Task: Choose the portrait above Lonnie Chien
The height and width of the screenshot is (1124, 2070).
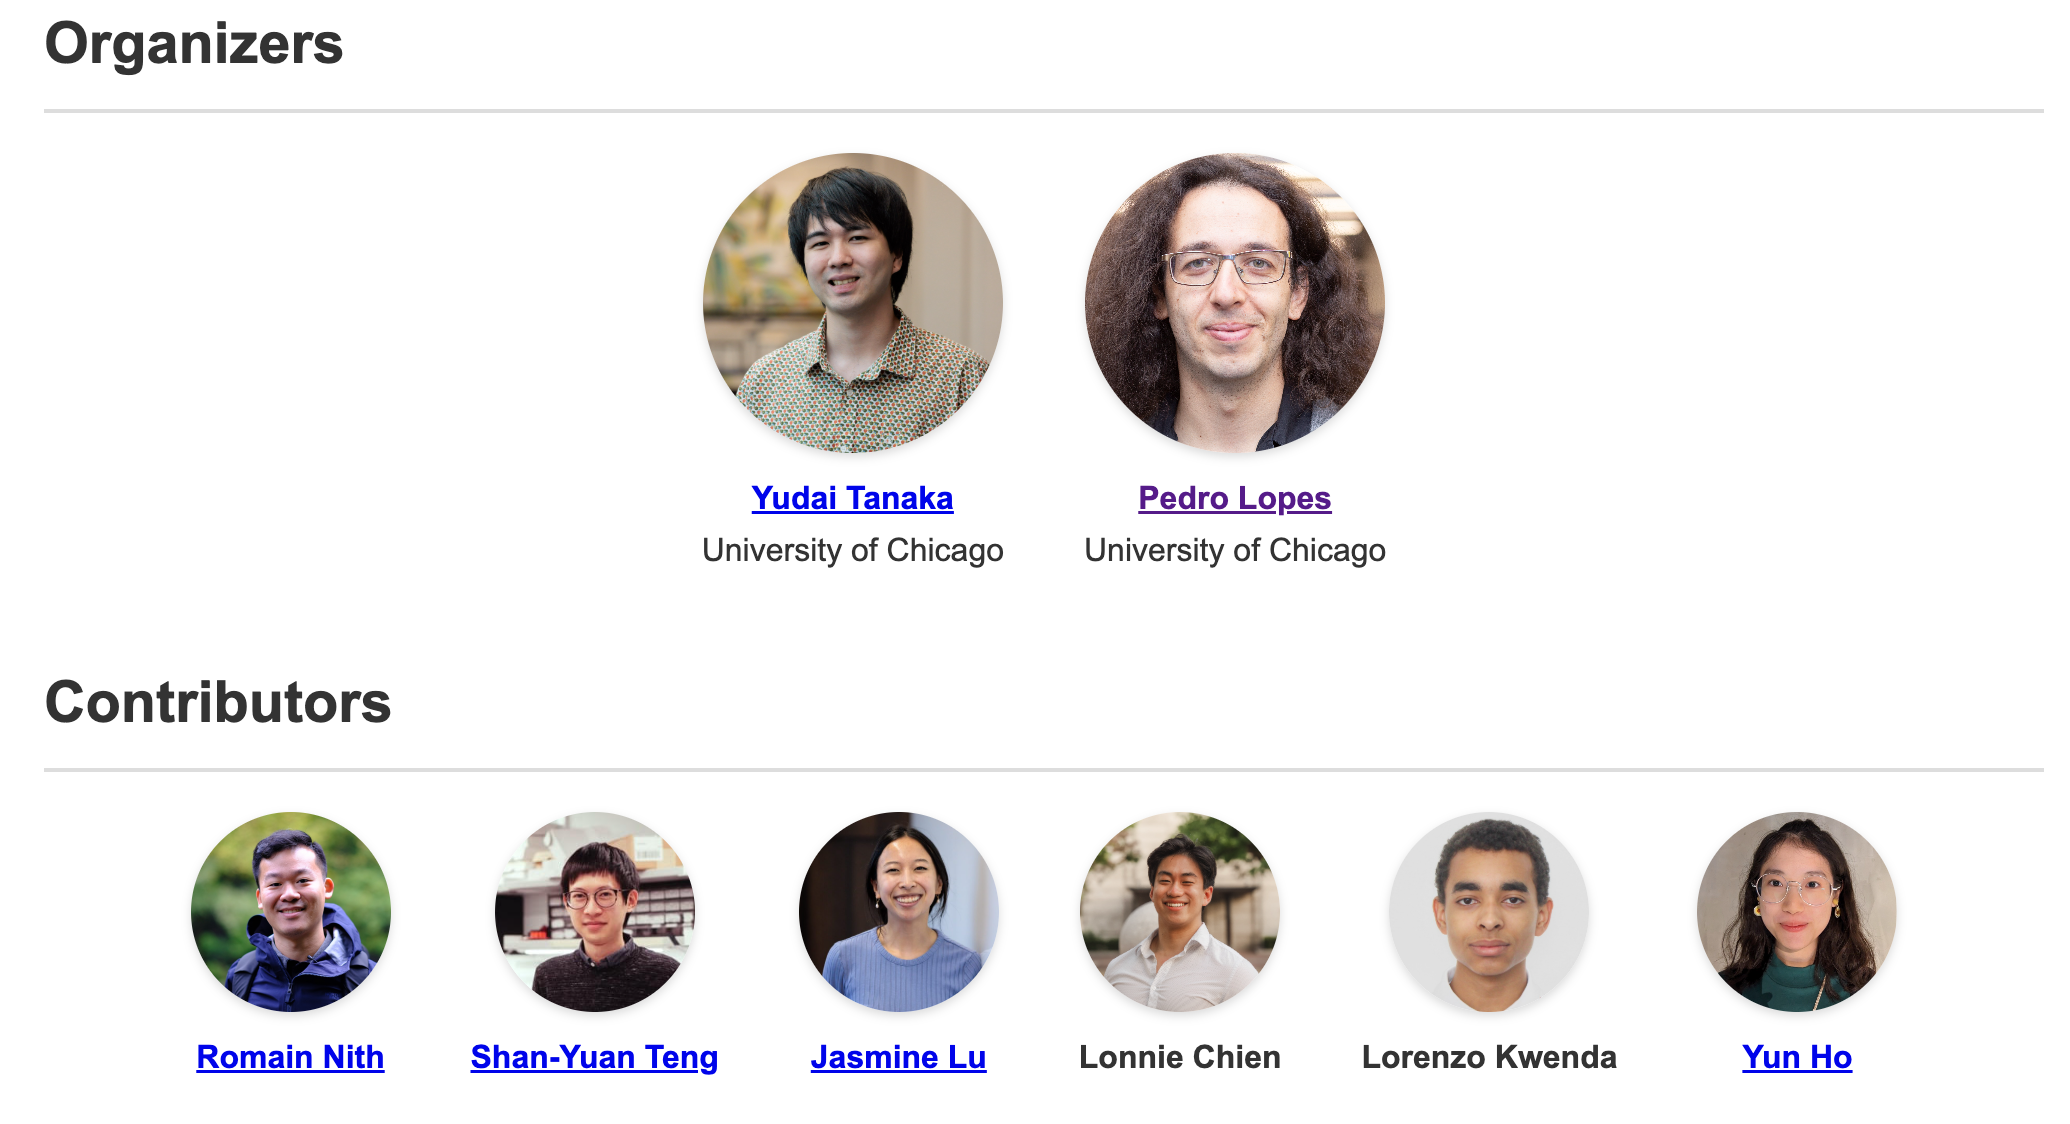Action: click(x=1180, y=912)
